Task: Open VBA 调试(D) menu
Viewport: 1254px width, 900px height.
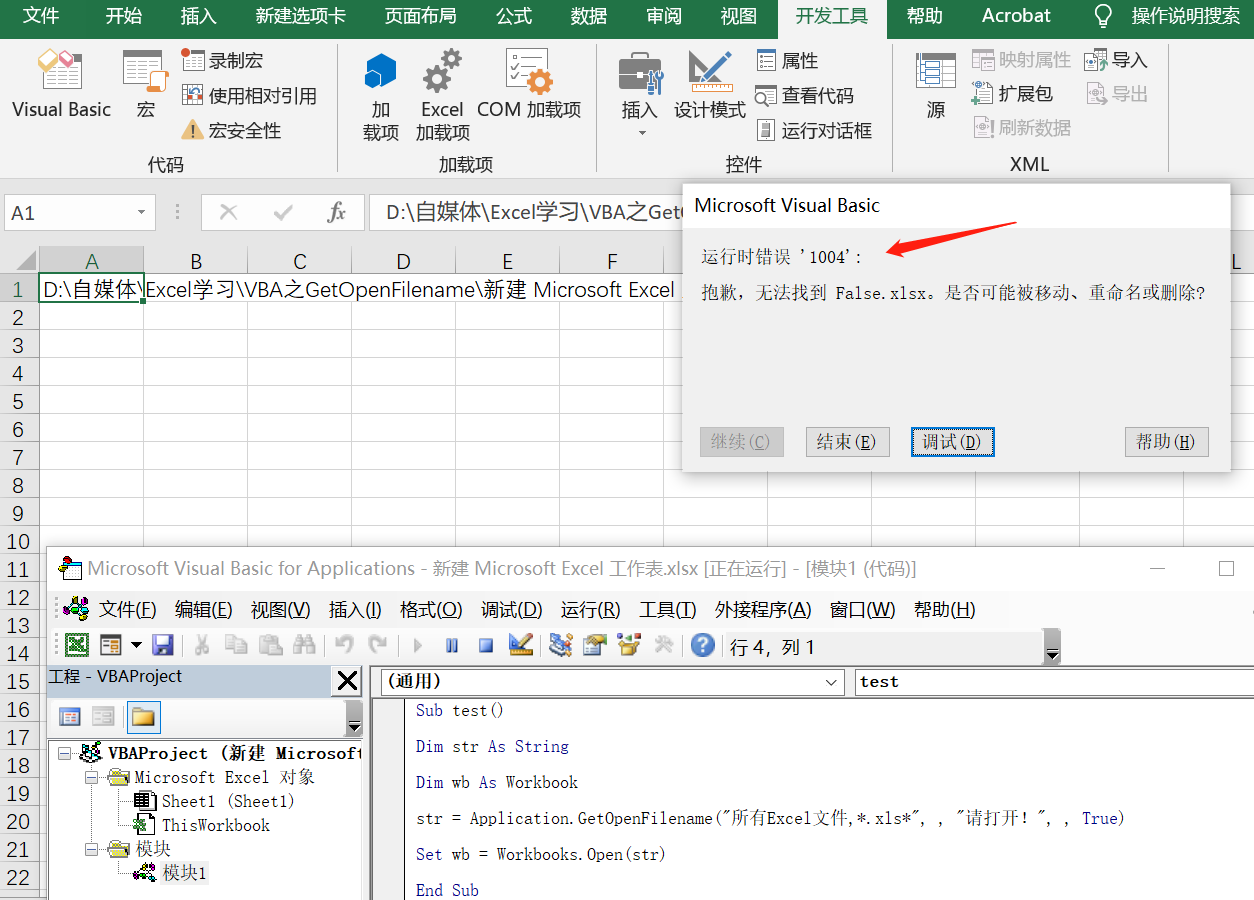Action: tap(511, 610)
